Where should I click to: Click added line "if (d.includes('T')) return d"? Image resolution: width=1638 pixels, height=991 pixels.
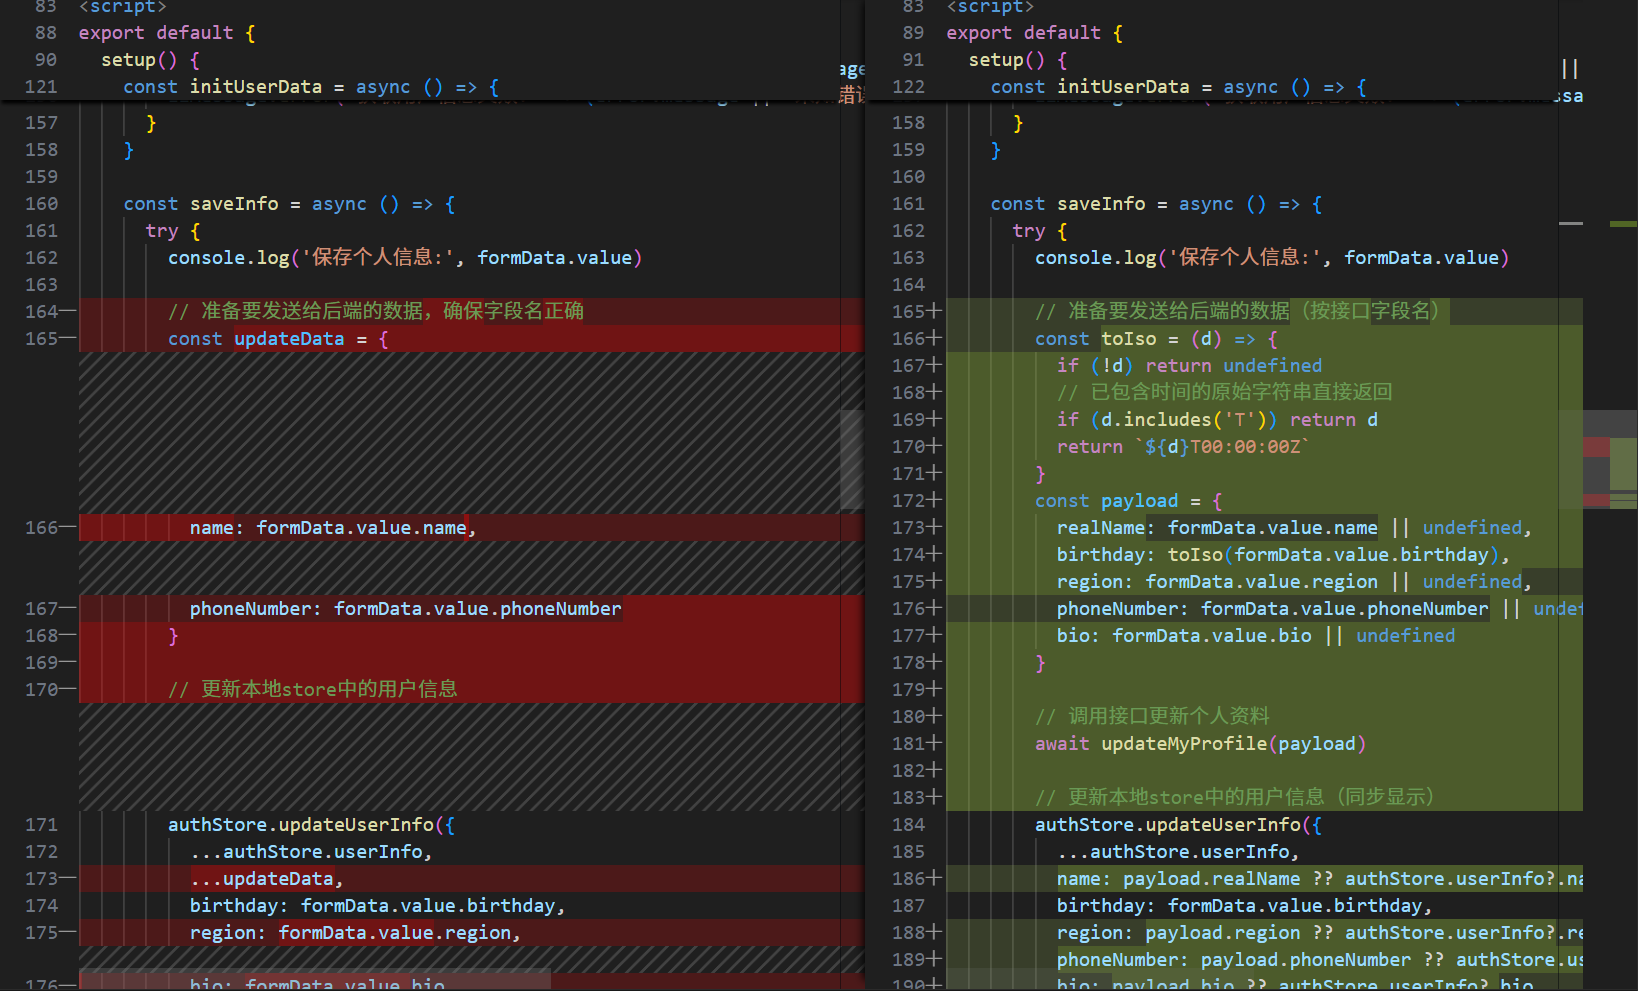coord(1217,420)
